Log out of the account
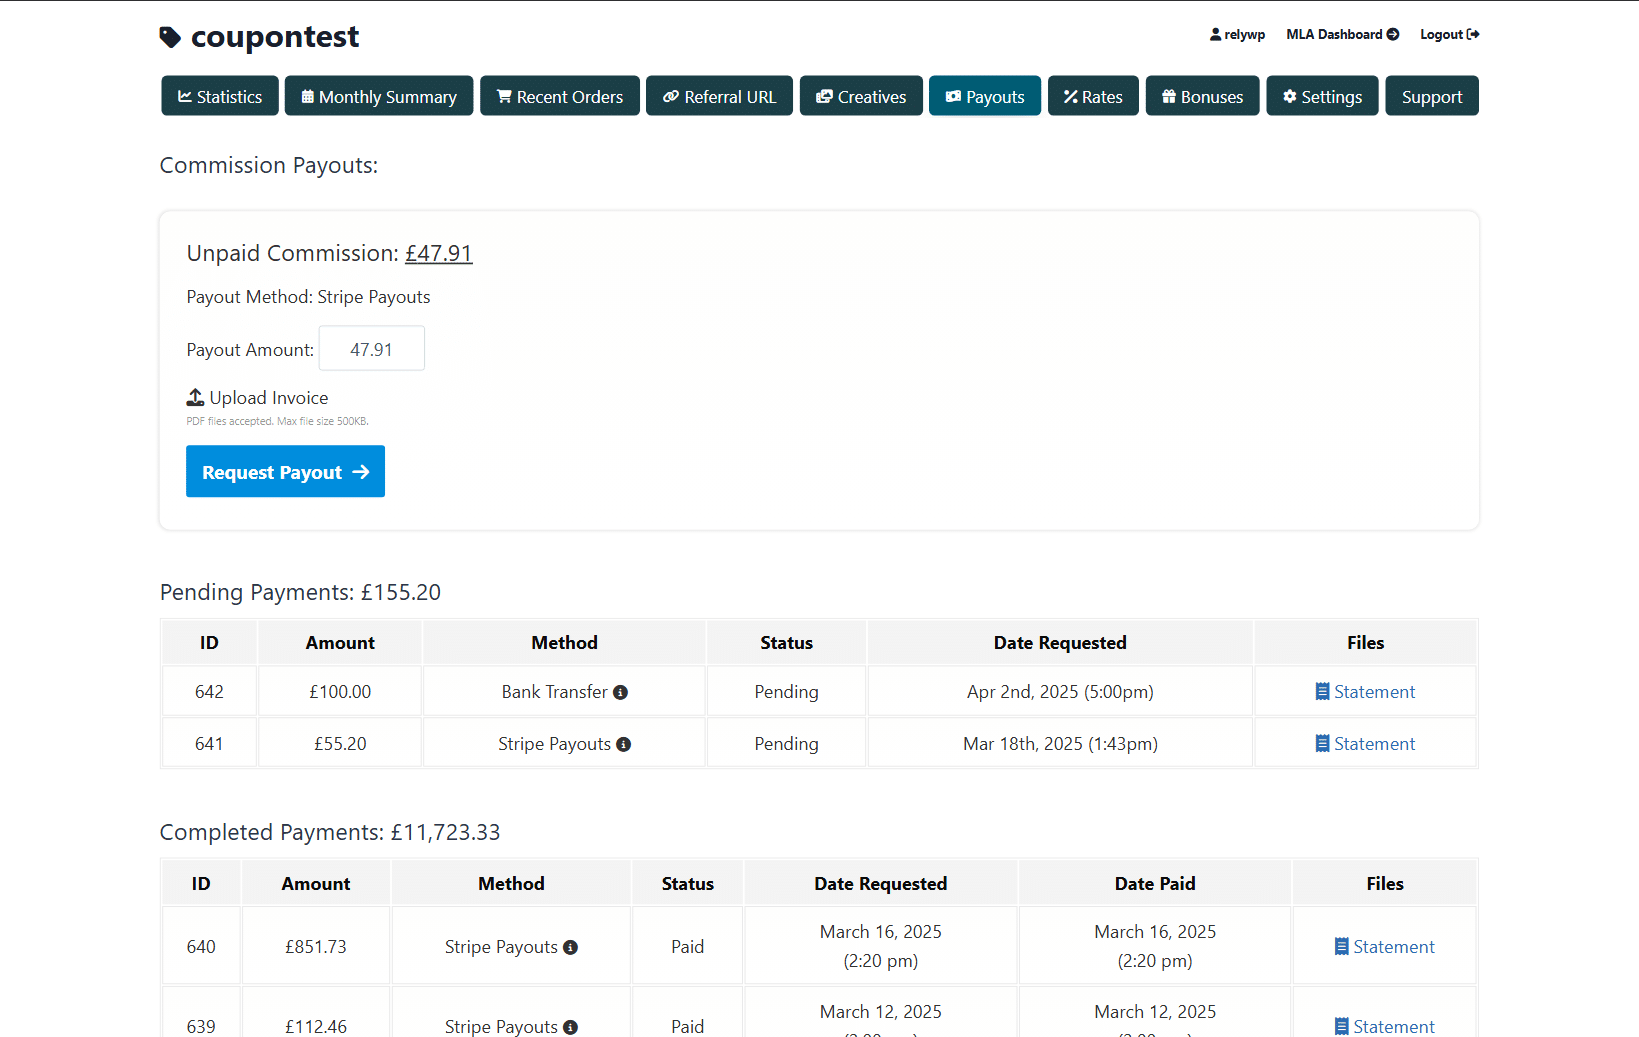The height and width of the screenshot is (1037, 1639). (x=1449, y=34)
